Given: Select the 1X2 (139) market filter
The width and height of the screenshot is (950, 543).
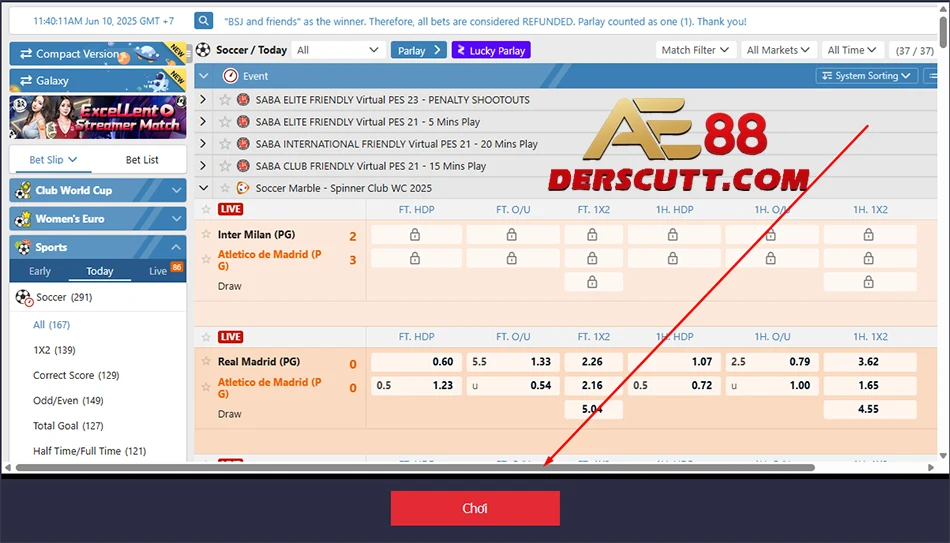Looking at the screenshot, I should pos(55,350).
